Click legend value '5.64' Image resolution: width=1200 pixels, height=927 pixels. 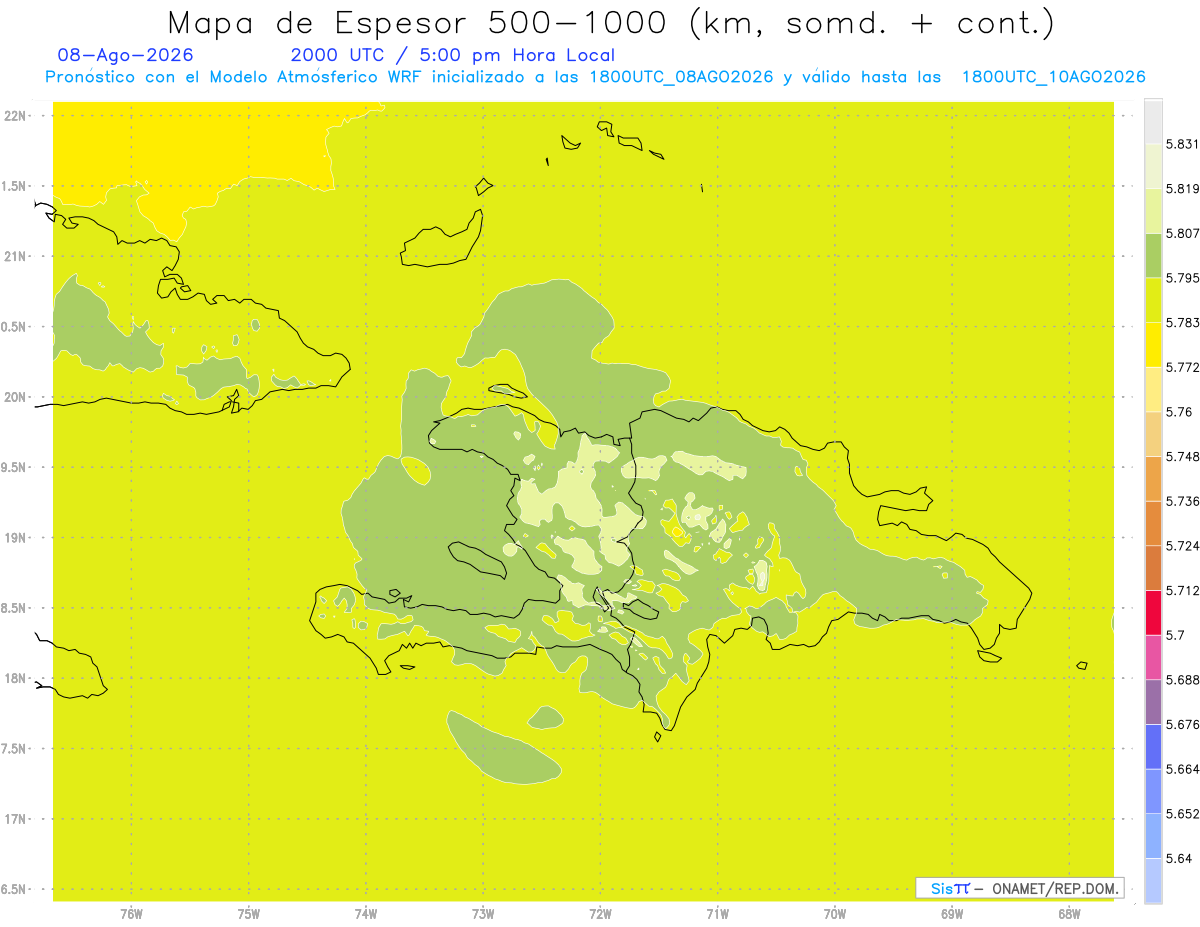(1179, 858)
